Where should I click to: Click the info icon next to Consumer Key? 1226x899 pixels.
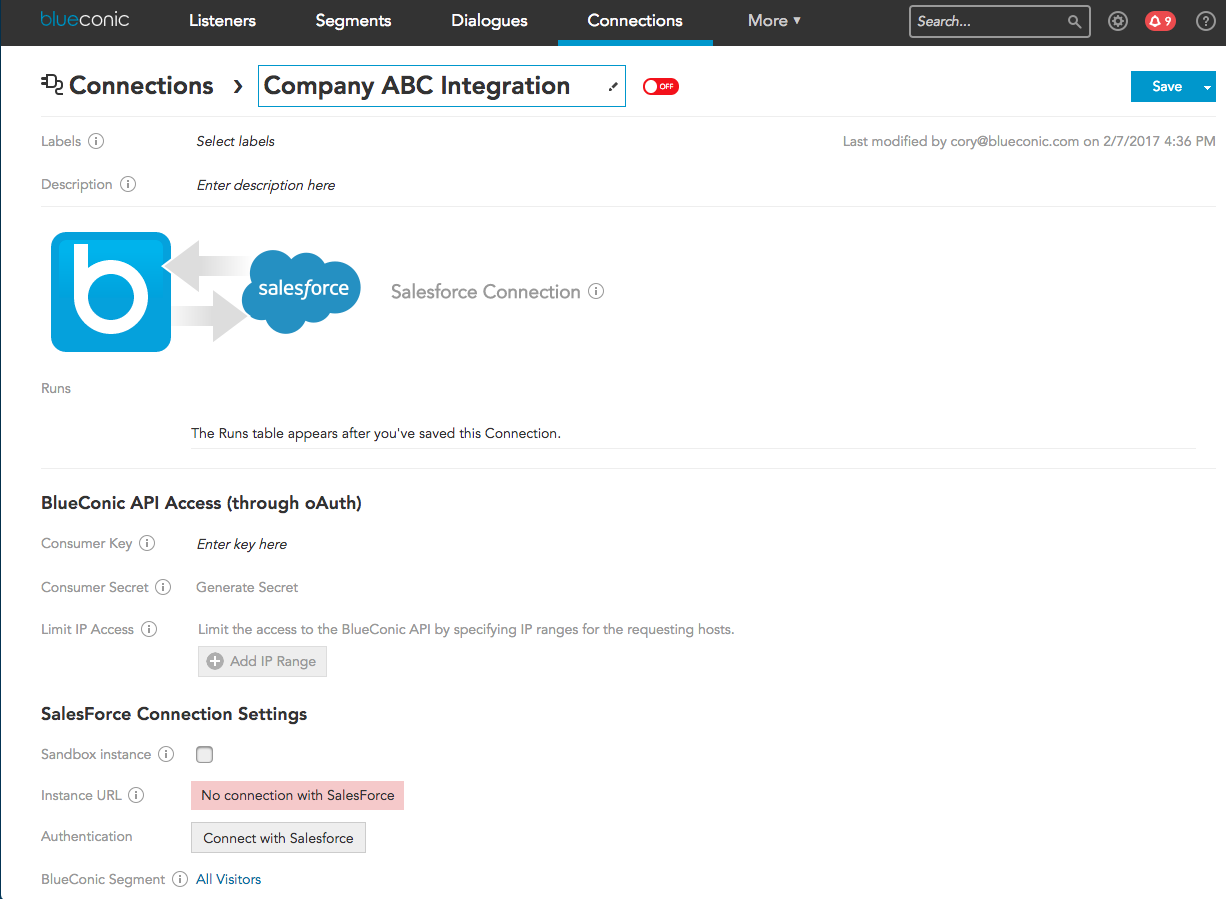tap(147, 544)
